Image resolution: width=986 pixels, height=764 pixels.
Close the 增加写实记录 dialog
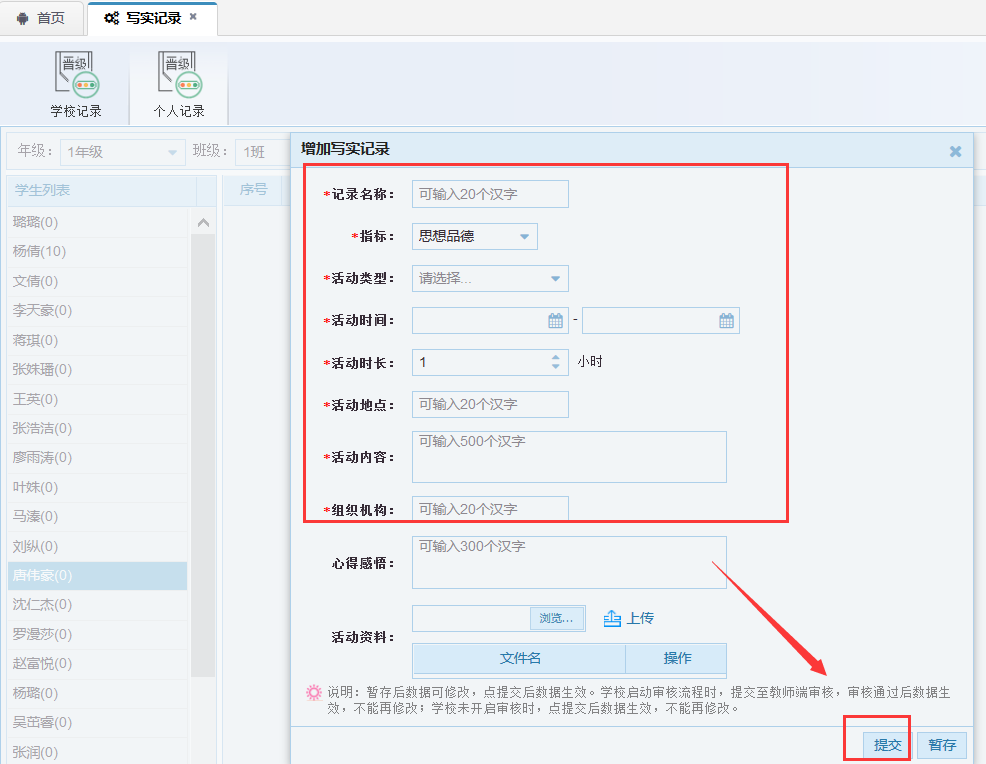coord(955,151)
